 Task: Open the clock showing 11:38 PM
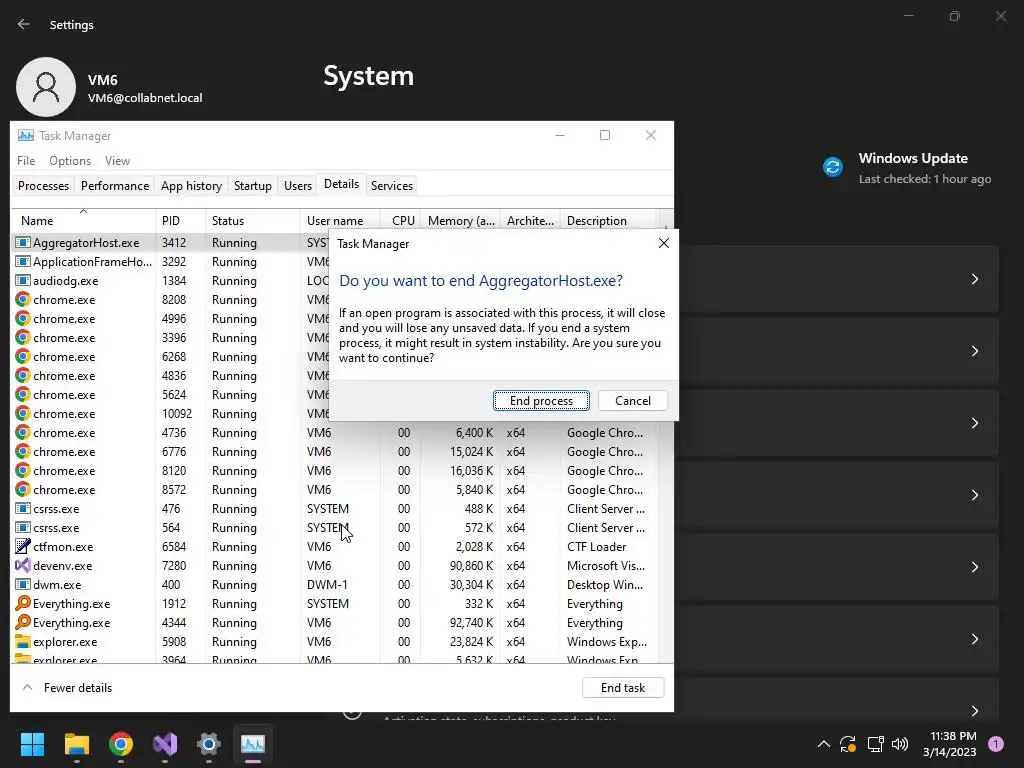point(949,744)
